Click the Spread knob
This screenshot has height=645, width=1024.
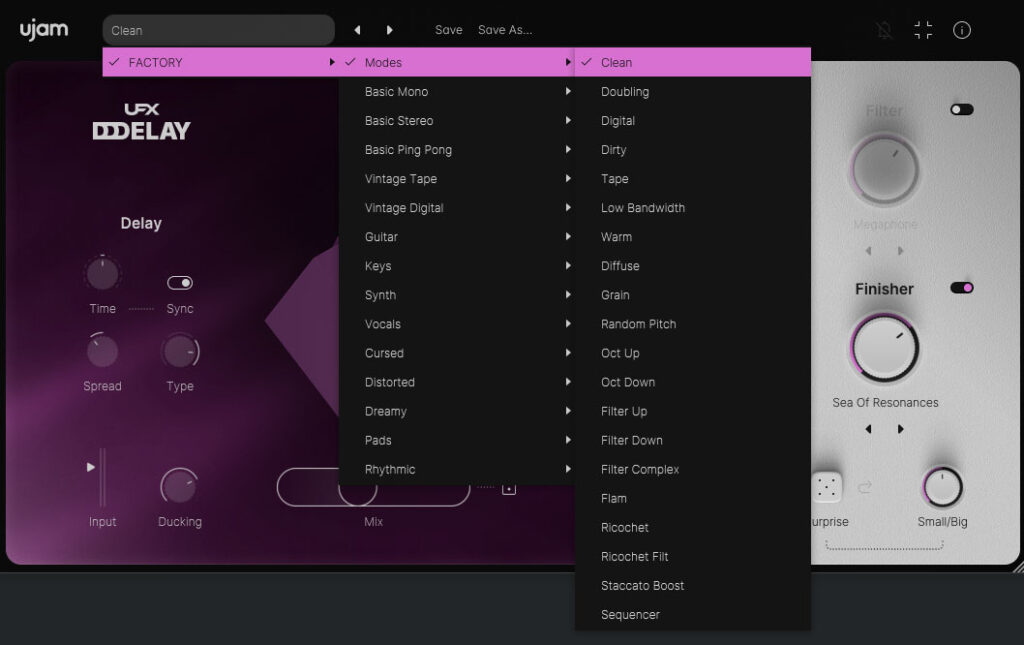(x=103, y=351)
